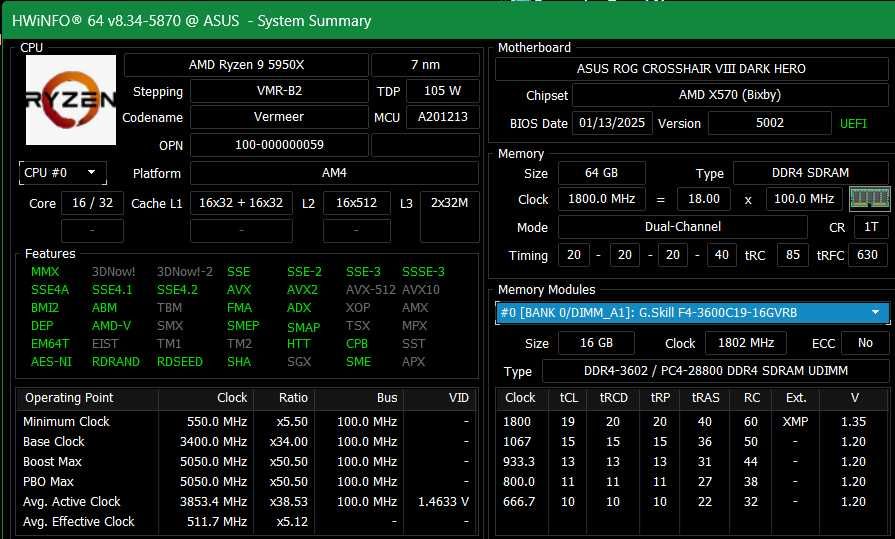Click the 64 GB memory size value
895x539 pixels.
[x=602, y=173]
